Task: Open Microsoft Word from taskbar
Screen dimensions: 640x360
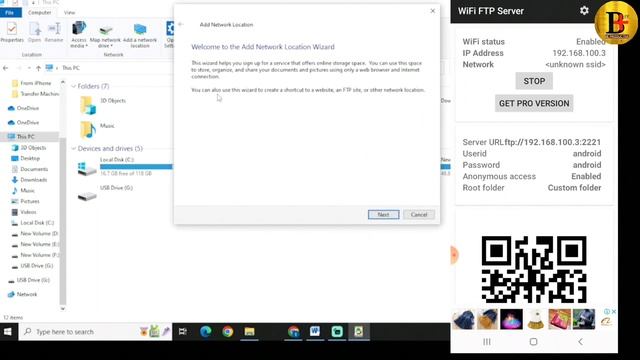Action: [x=315, y=332]
